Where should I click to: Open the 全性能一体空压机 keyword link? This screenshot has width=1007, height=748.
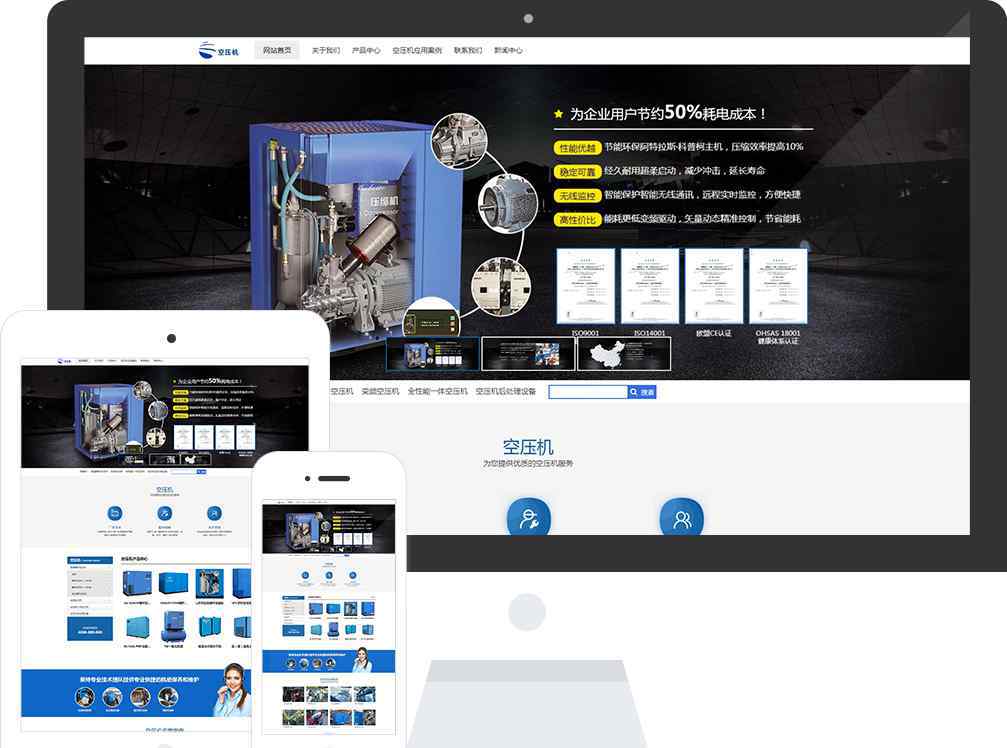(437, 391)
